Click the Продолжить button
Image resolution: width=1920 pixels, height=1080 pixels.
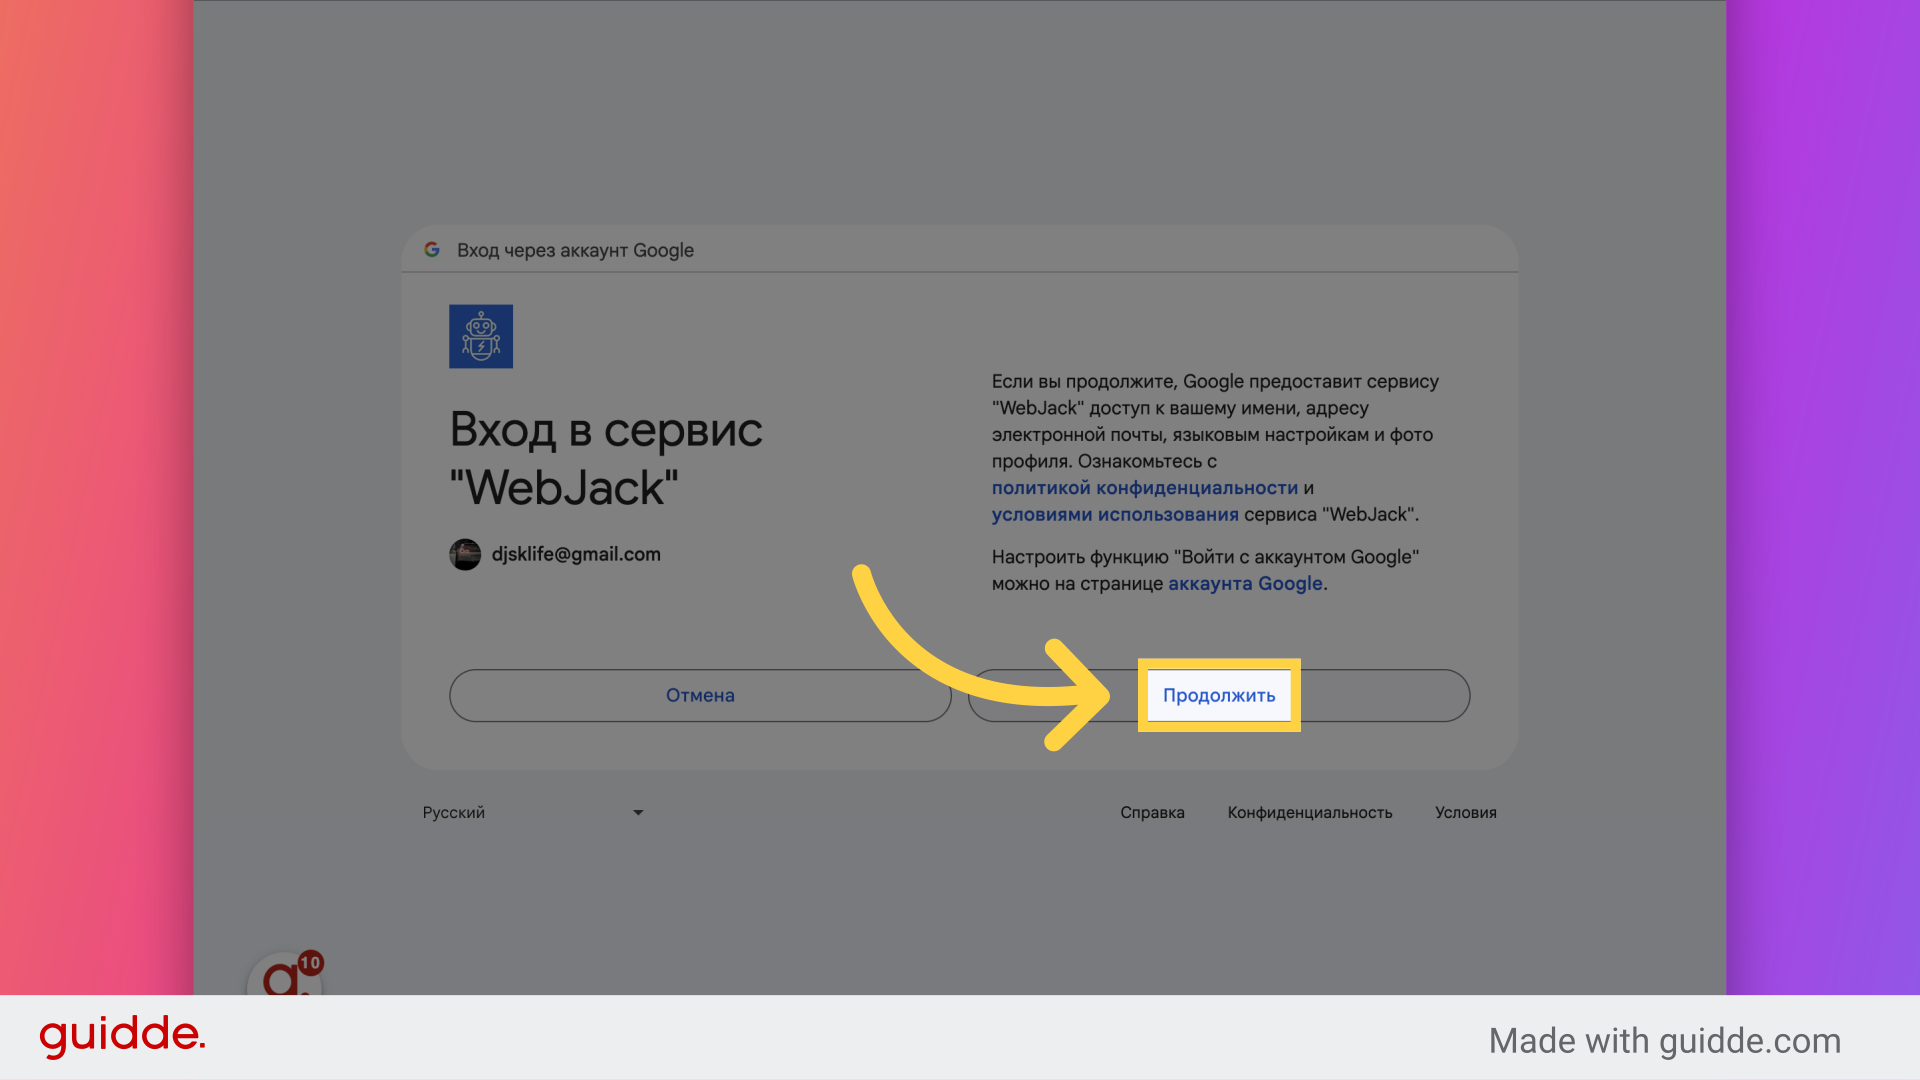[1219, 695]
